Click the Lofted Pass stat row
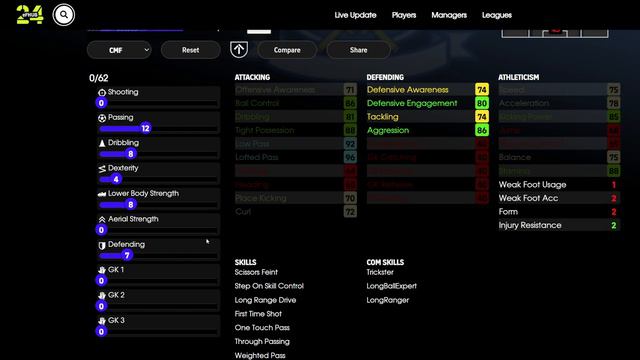The image size is (640, 360). point(296,157)
